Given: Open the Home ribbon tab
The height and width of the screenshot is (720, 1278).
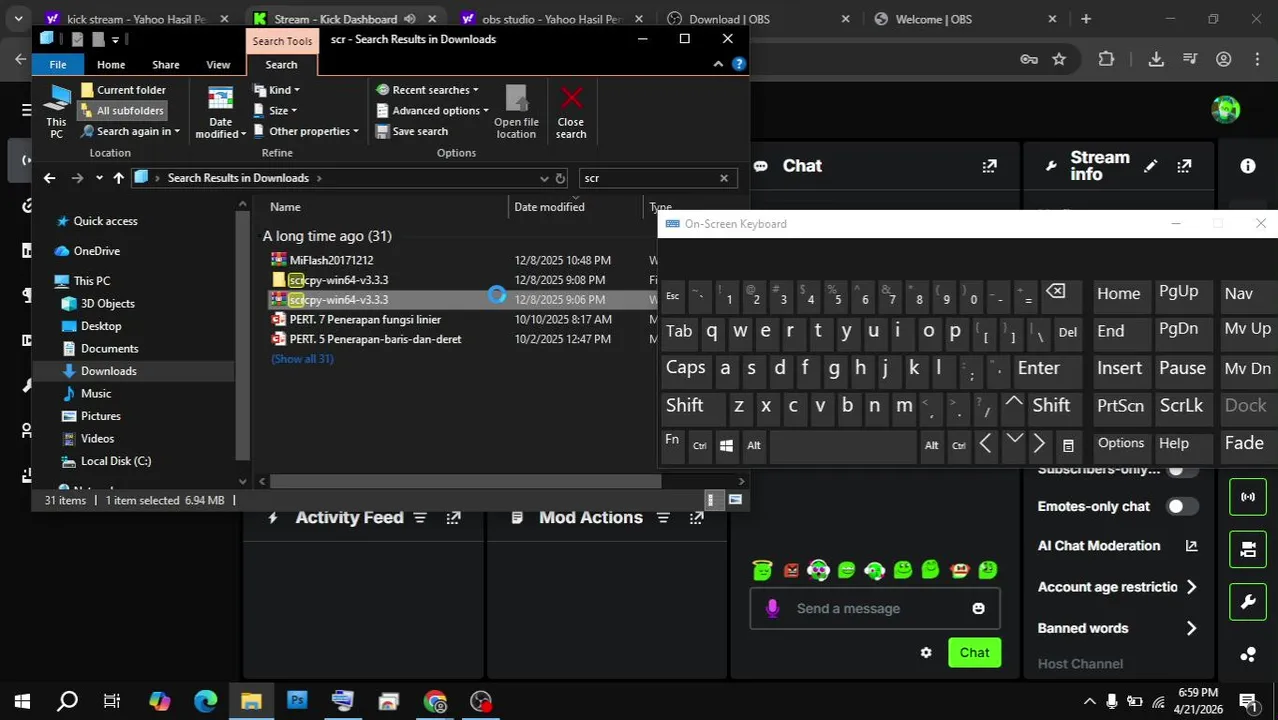Looking at the screenshot, I should click(x=111, y=64).
